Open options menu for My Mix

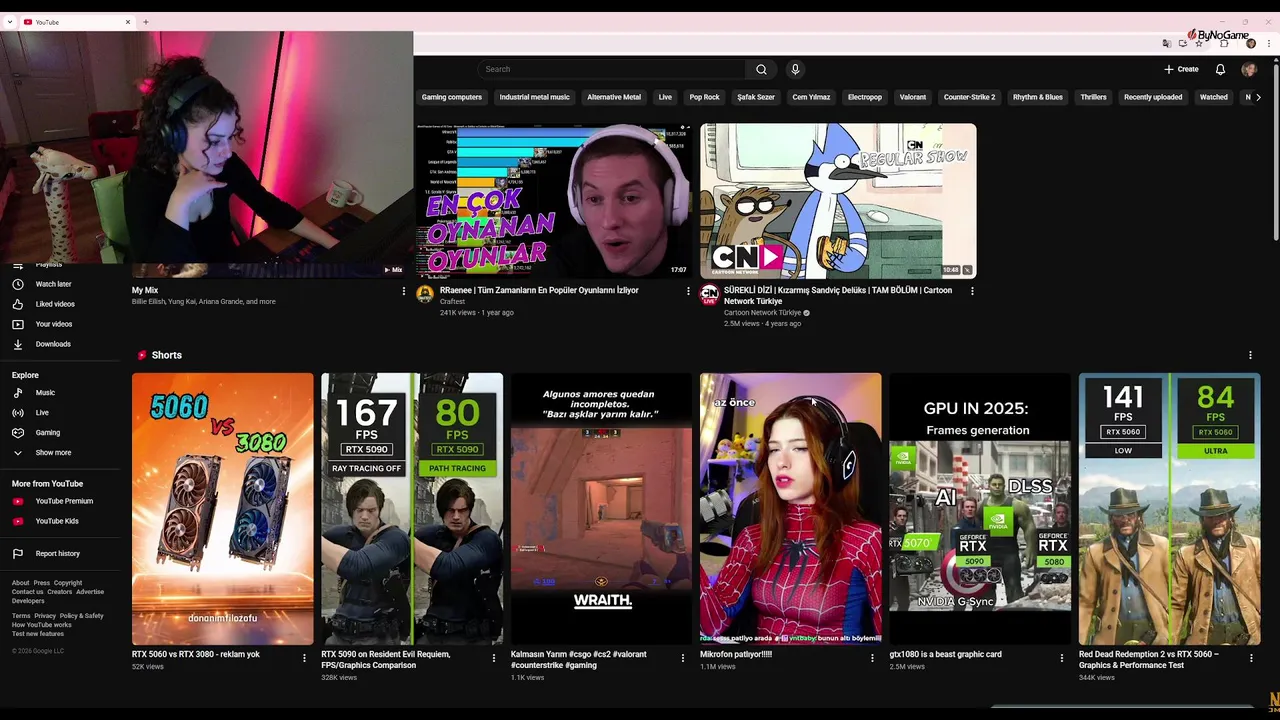click(x=404, y=291)
